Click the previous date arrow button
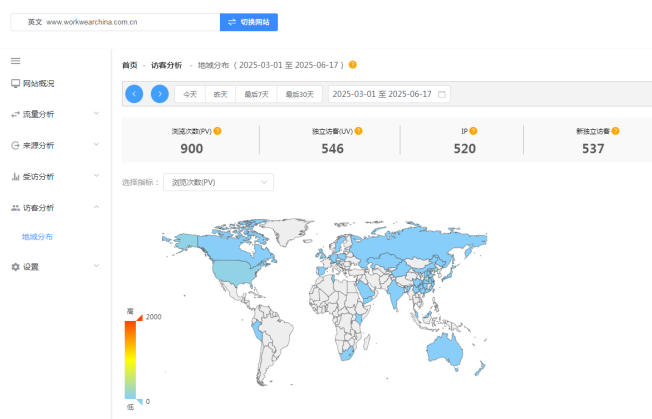652x419 pixels. (x=134, y=94)
